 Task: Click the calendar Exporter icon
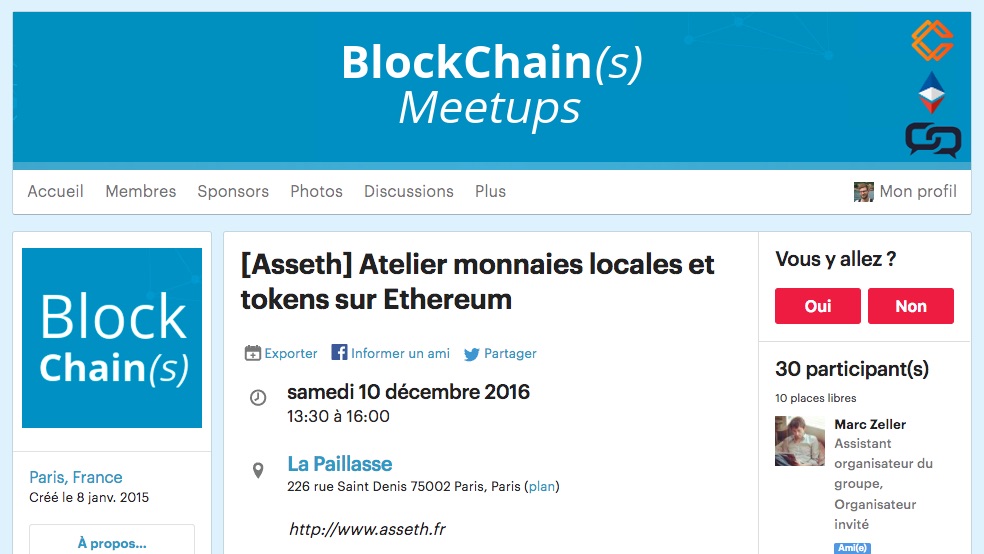(x=252, y=353)
